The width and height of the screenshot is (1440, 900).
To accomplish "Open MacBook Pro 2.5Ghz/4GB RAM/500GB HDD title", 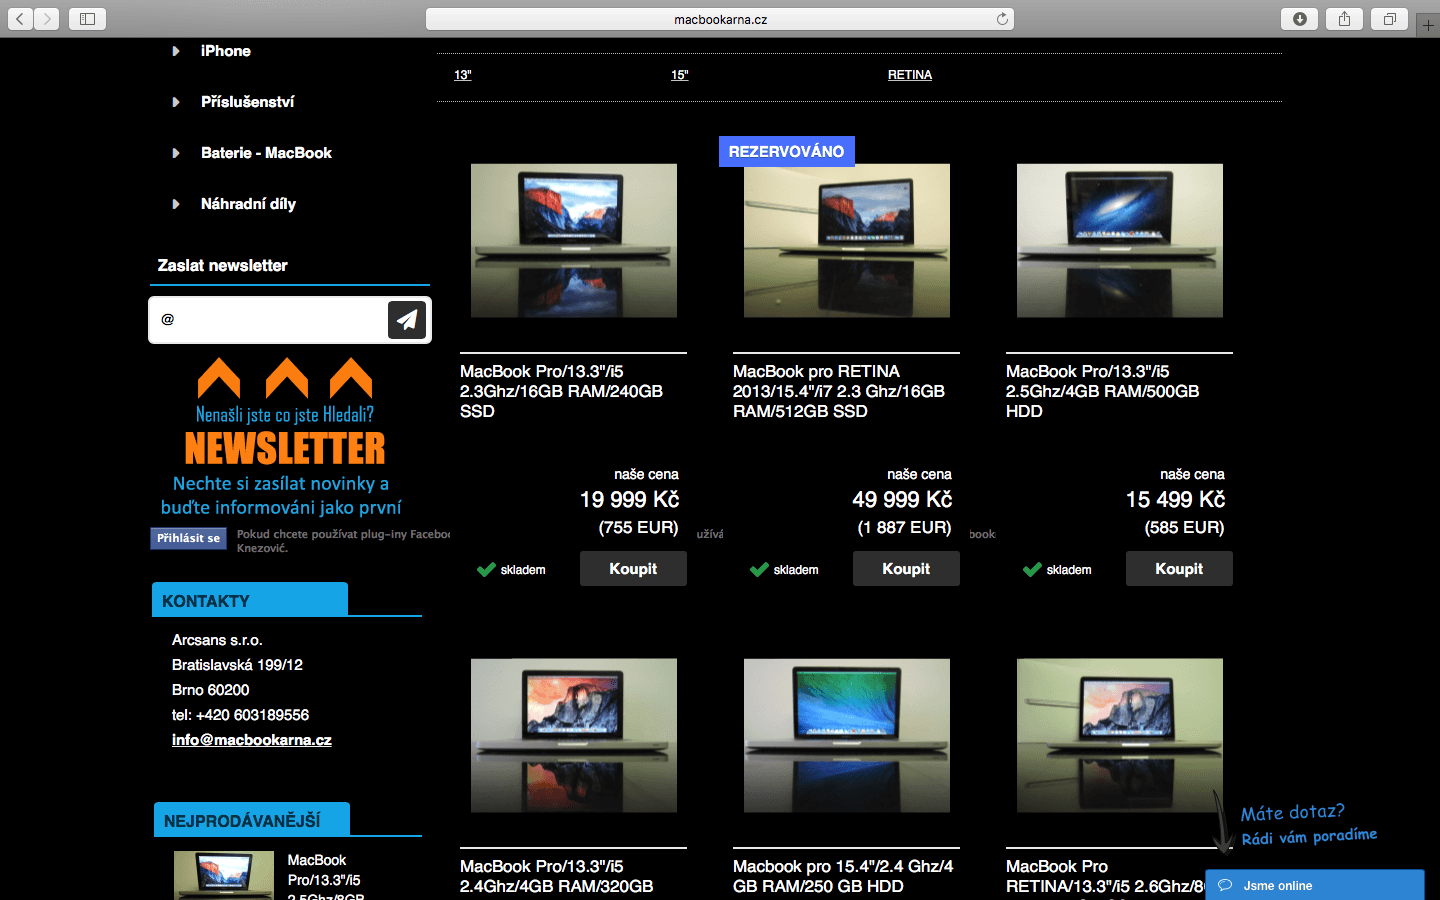I will tap(1102, 391).
